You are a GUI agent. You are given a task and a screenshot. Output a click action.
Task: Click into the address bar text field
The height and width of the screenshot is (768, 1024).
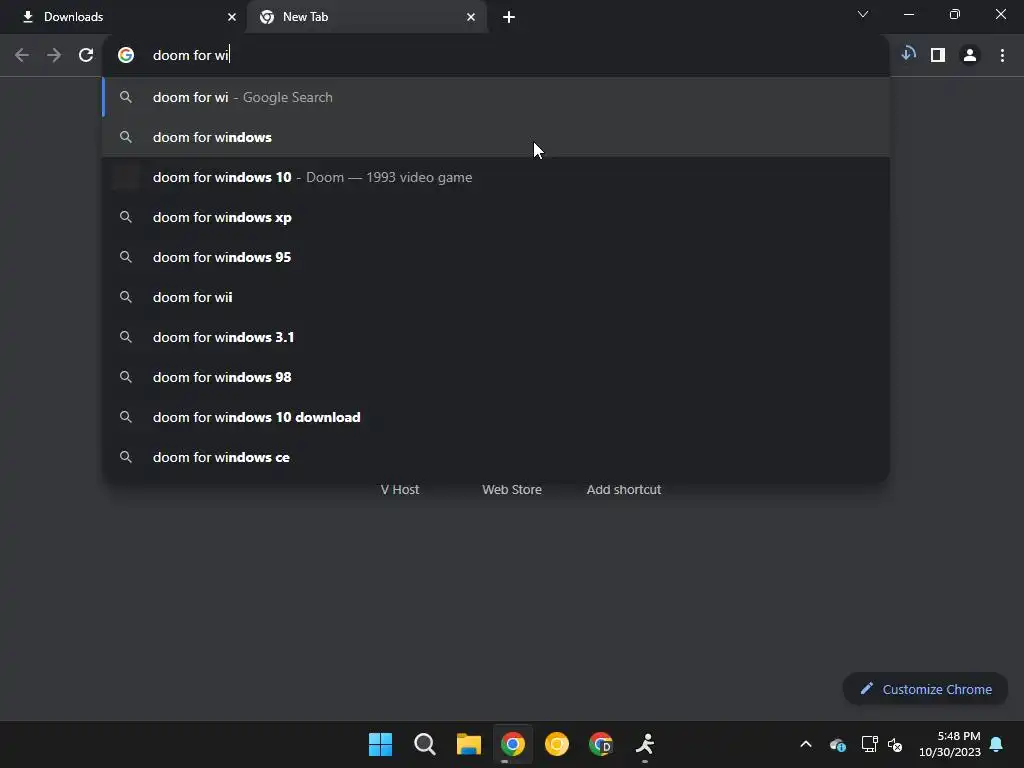click(x=496, y=55)
